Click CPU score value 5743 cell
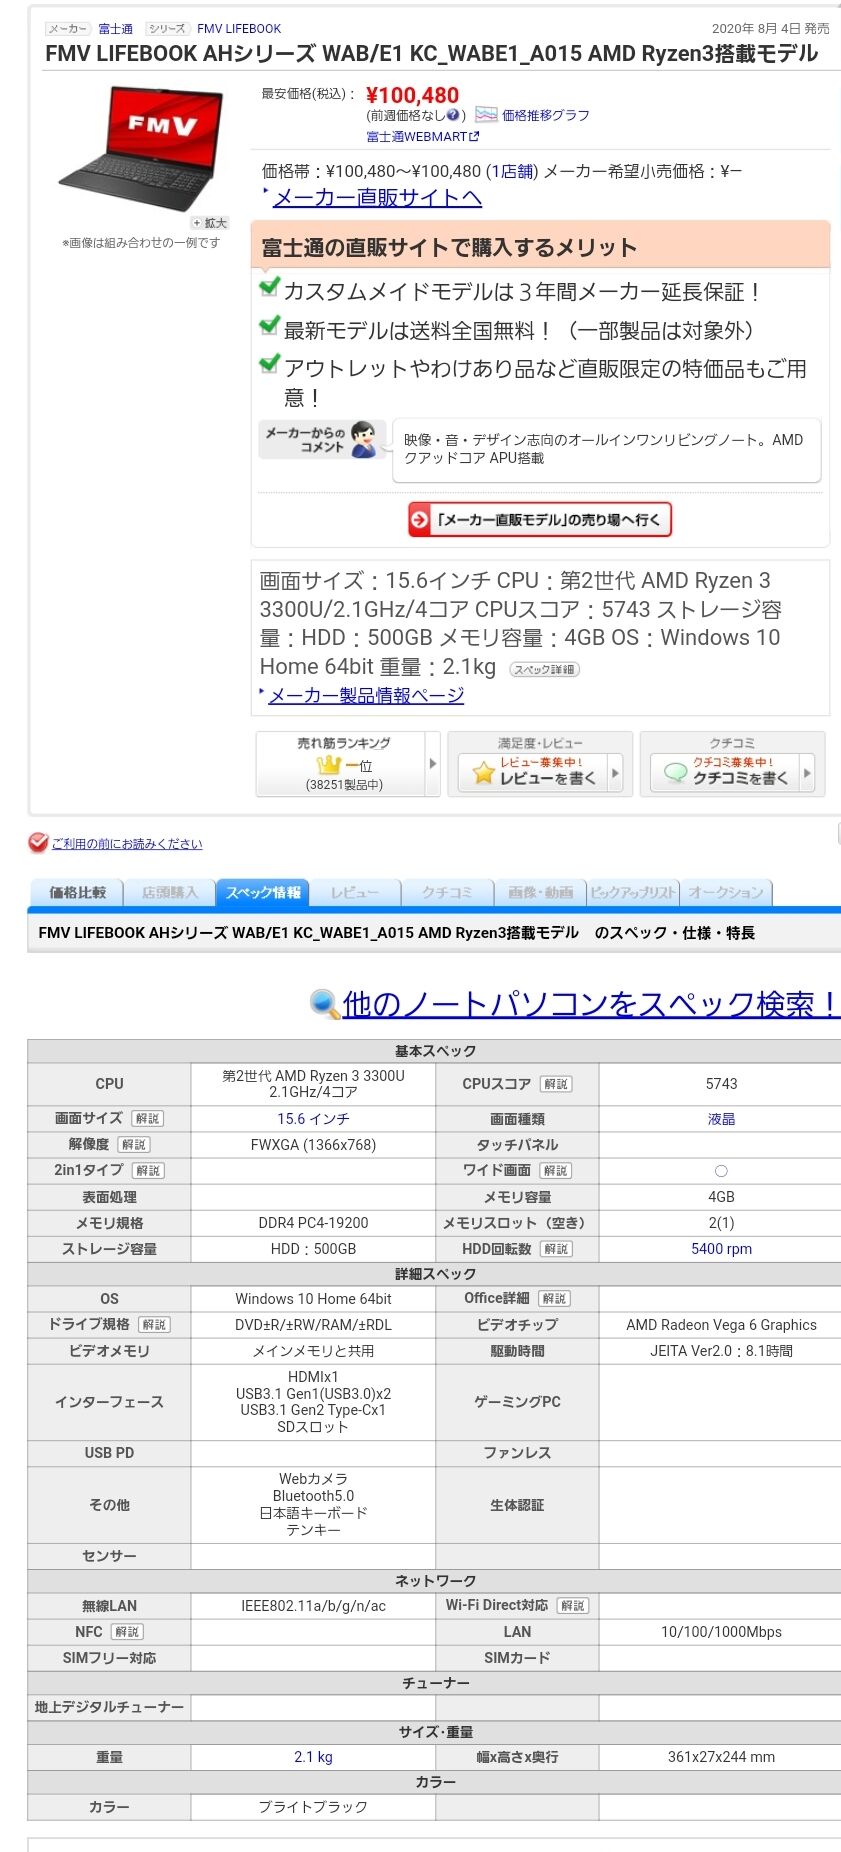This screenshot has width=841, height=1852. click(721, 1084)
